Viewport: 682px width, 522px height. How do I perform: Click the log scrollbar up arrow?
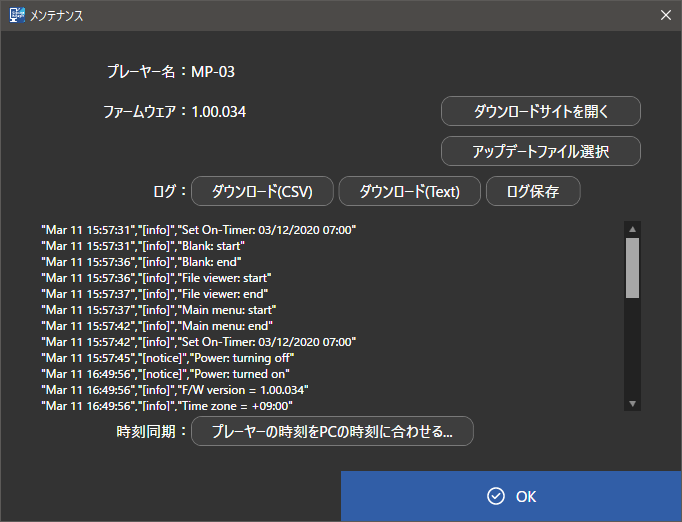pos(632,229)
